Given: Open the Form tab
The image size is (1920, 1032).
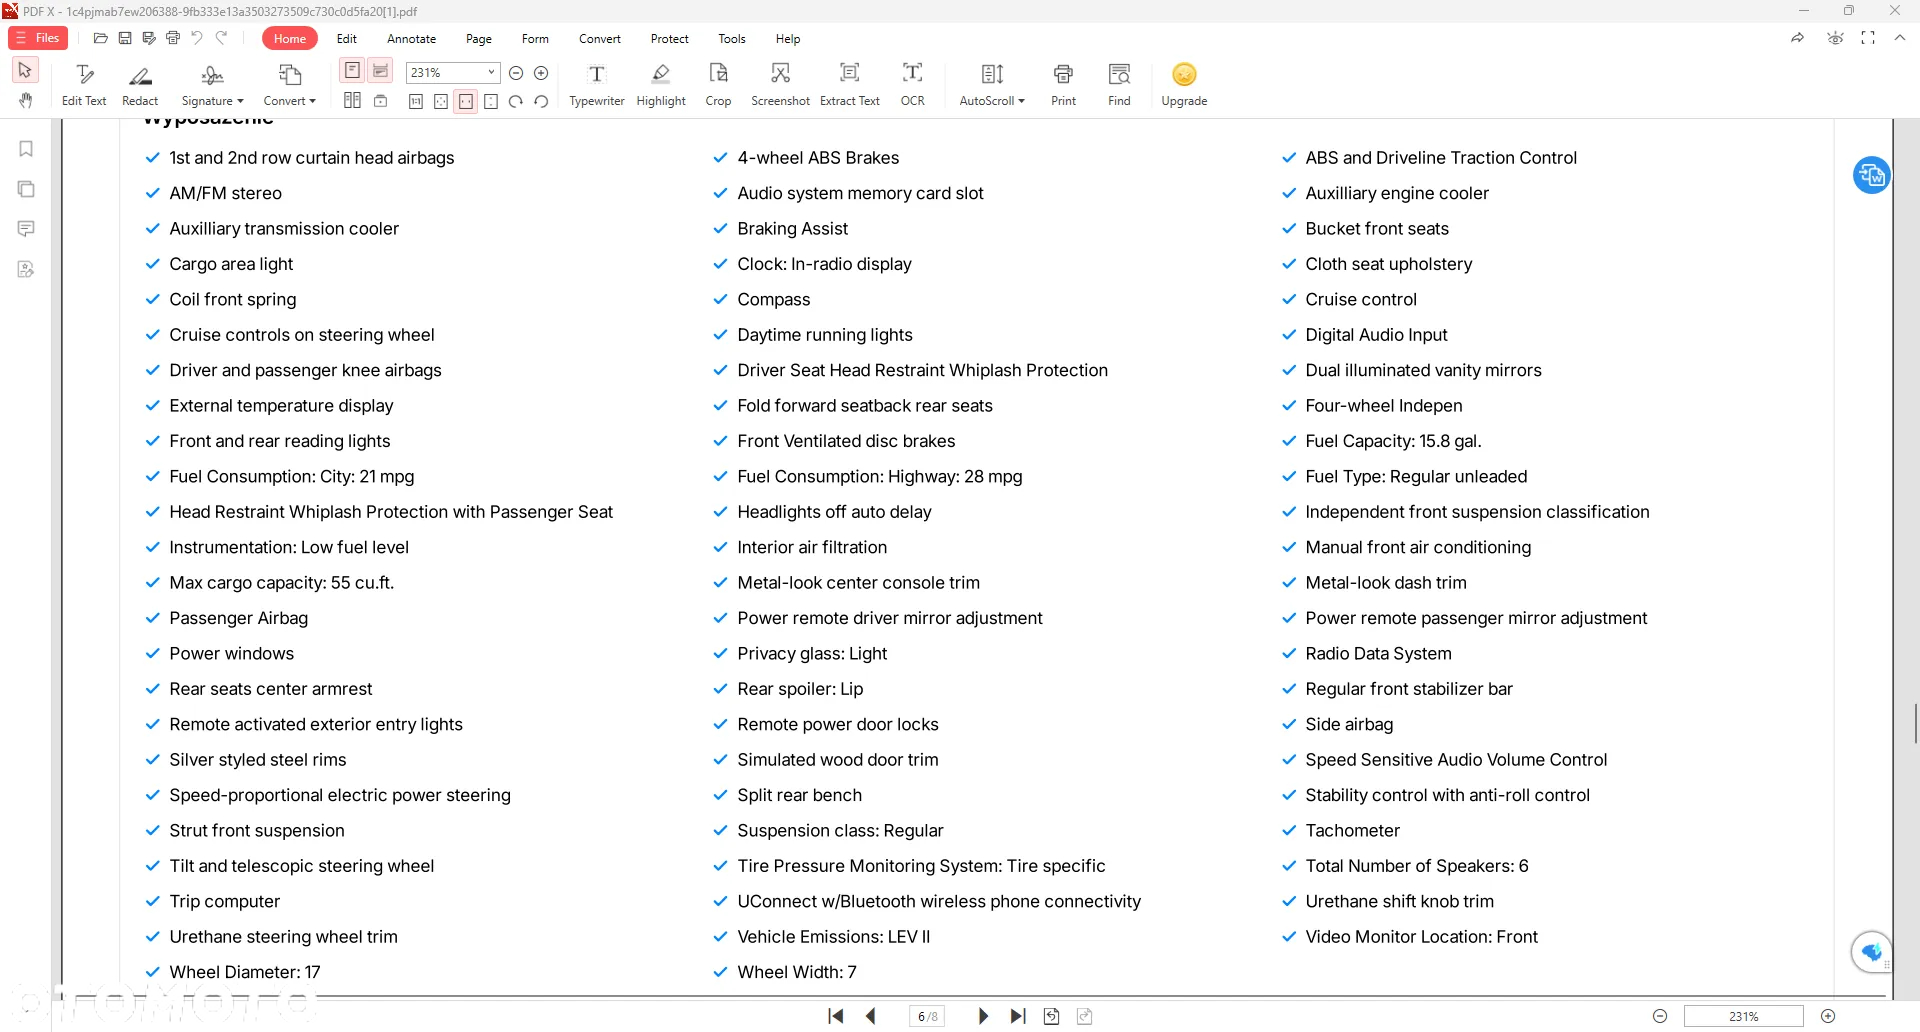Looking at the screenshot, I should 535,38.
